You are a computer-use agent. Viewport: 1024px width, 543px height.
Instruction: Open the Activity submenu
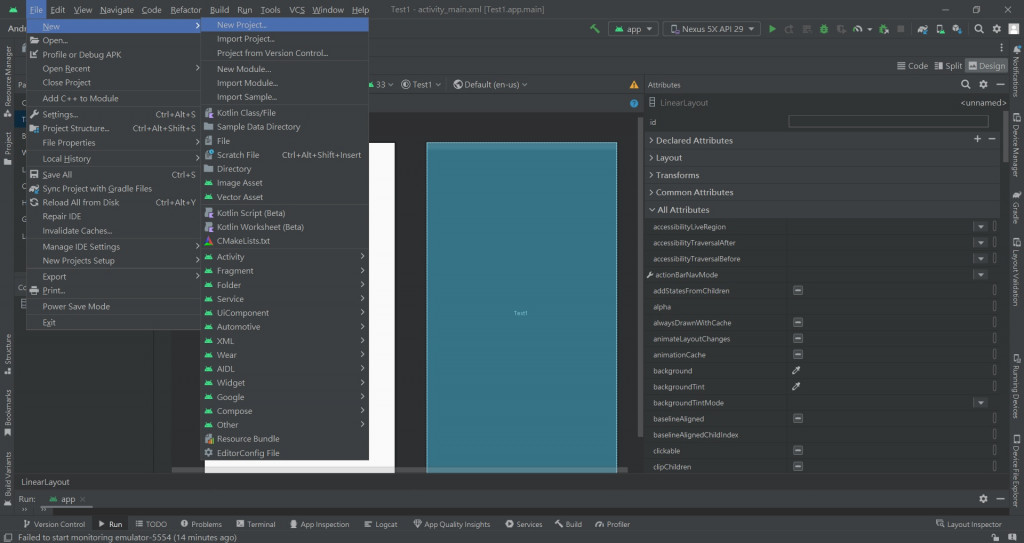(285, 257)
